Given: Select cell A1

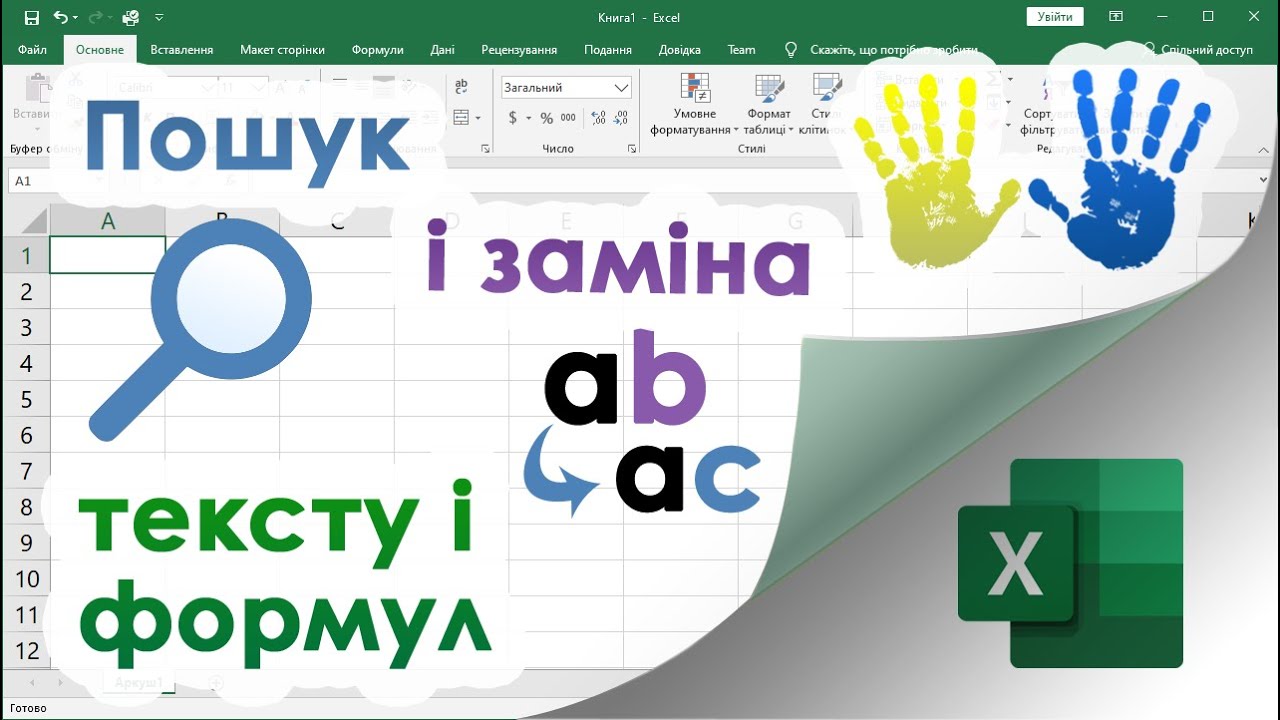Looking at the screenshot, I should (108, 255).
